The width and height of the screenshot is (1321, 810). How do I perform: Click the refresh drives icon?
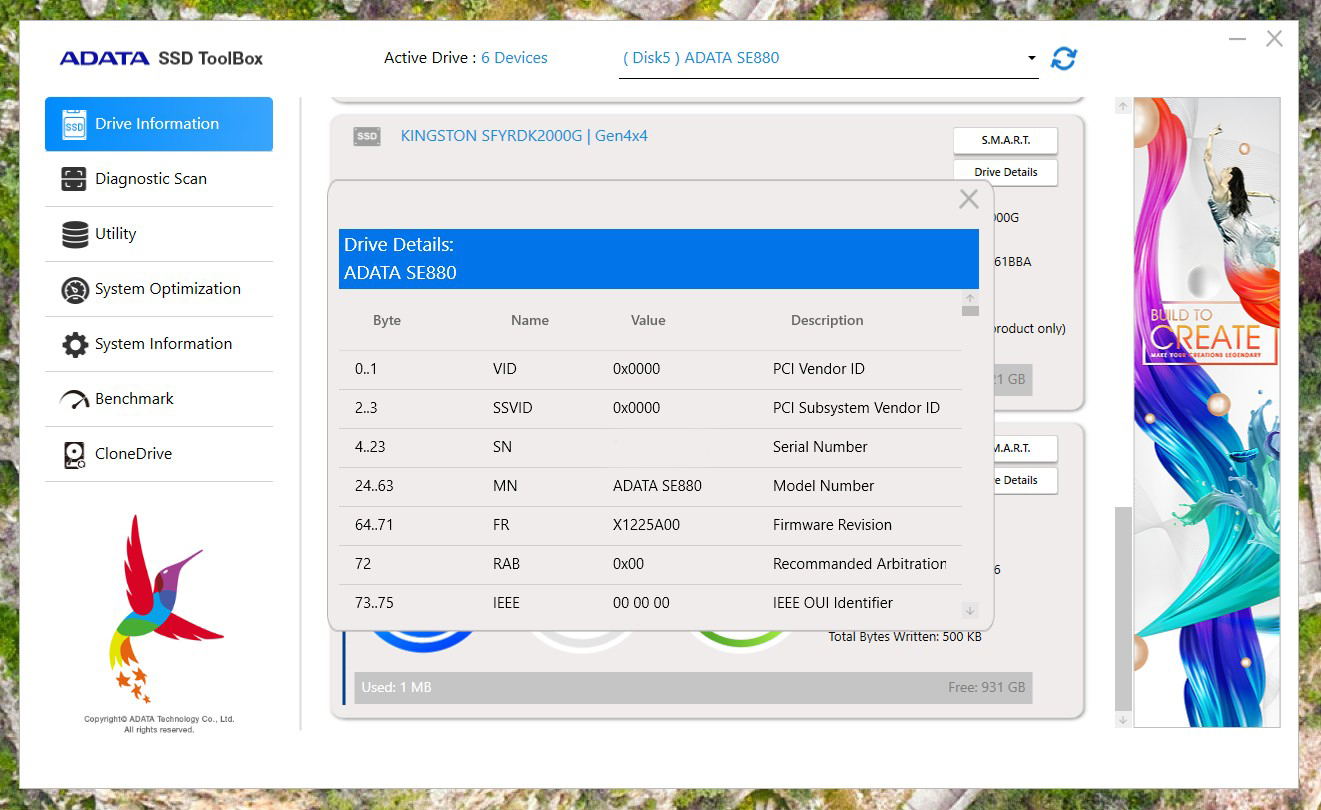[x=1064, y=59]
